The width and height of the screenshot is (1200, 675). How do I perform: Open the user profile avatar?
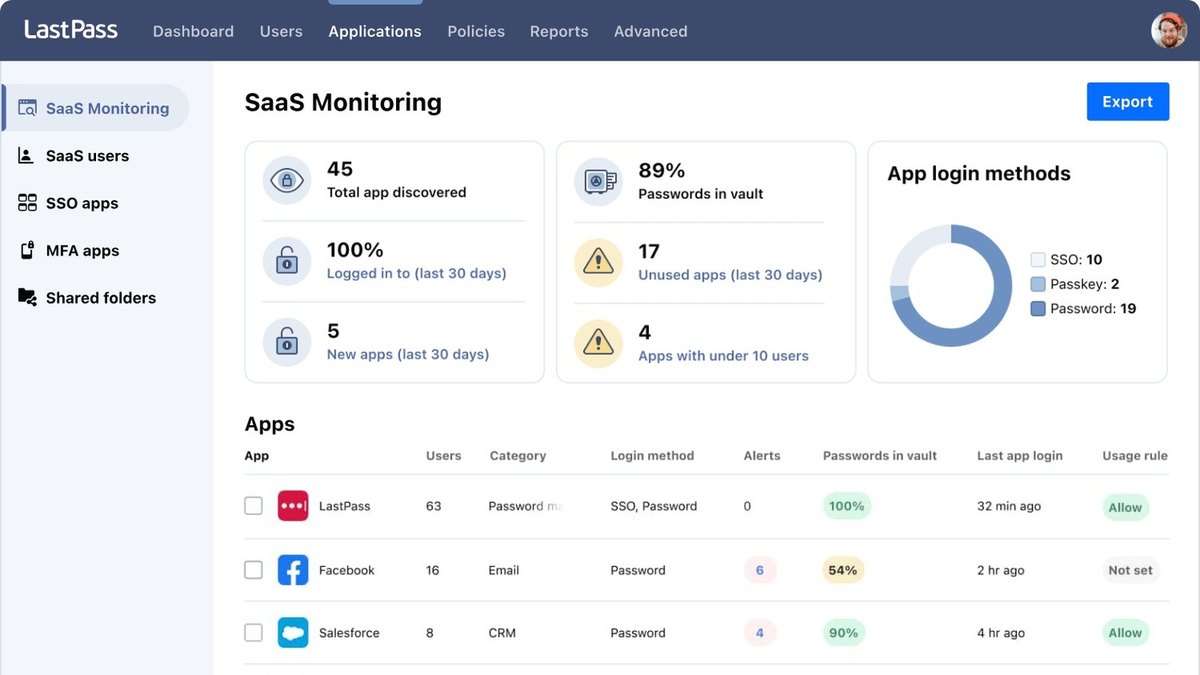(1169, 30)
